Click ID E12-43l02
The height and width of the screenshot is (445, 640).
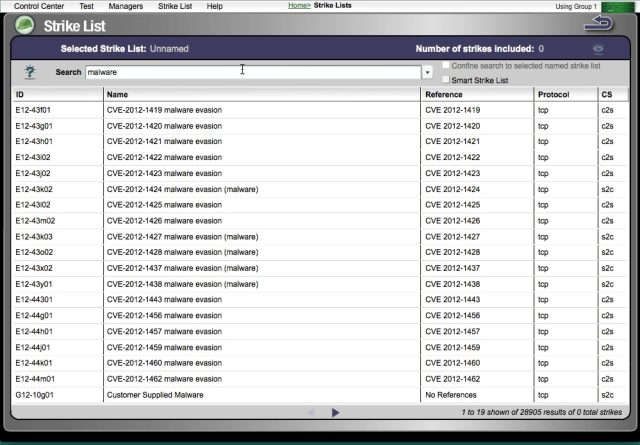click(33, 205)
